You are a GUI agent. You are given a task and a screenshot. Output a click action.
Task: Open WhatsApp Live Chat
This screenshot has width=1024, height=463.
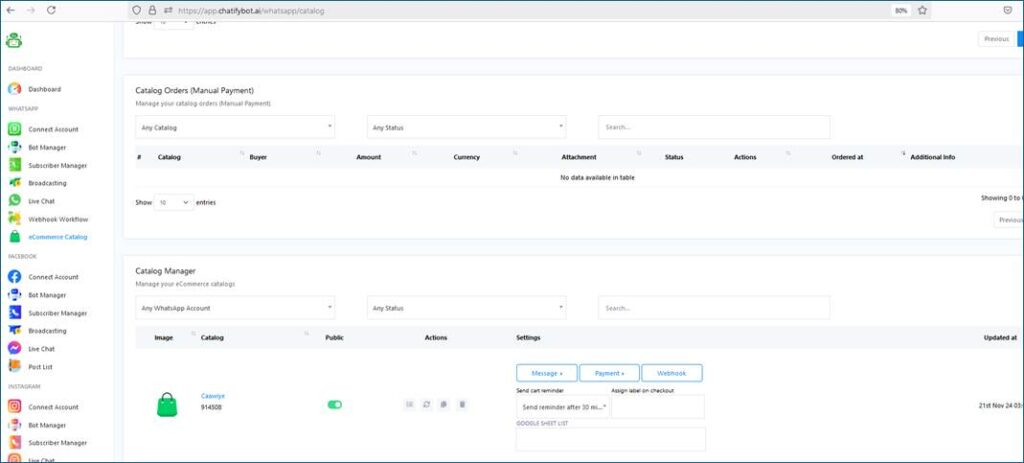pos(41,201)
